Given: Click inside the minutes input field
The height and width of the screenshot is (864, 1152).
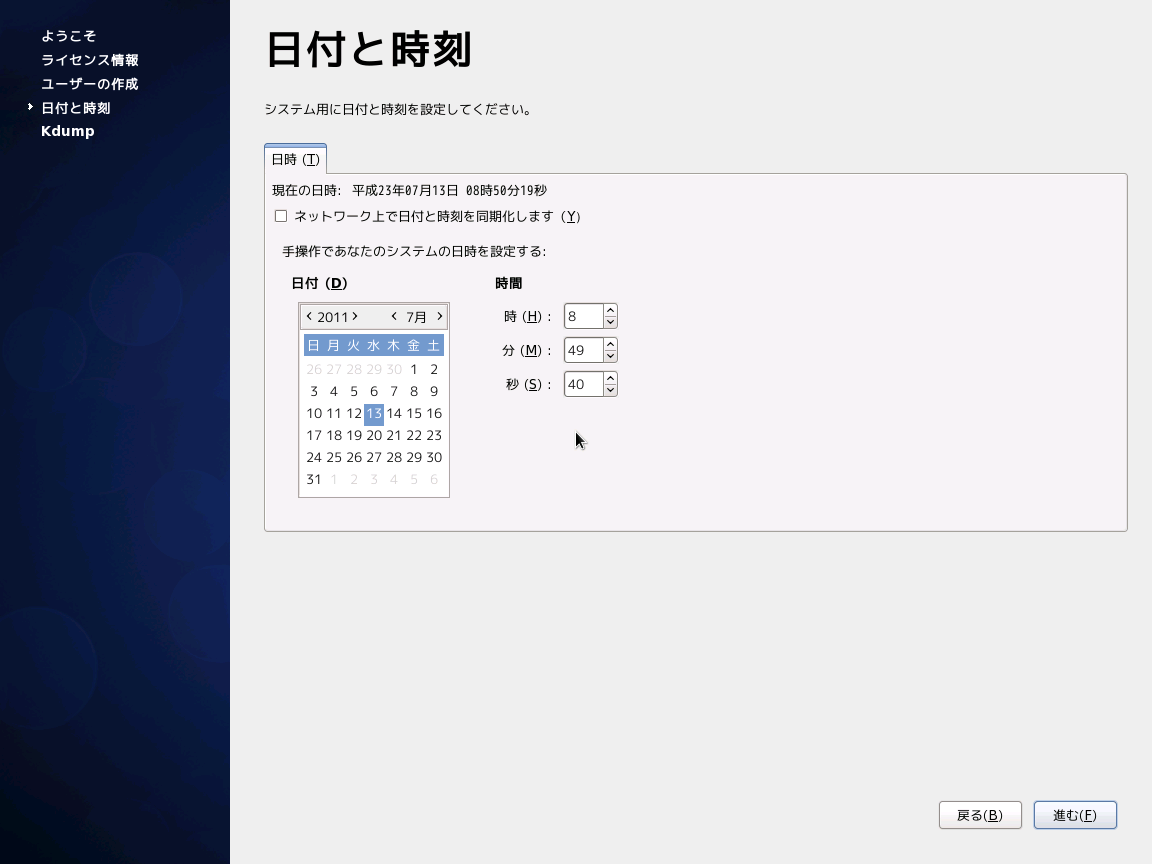Looking at the screenshot, I should click(x=585, y=350).
